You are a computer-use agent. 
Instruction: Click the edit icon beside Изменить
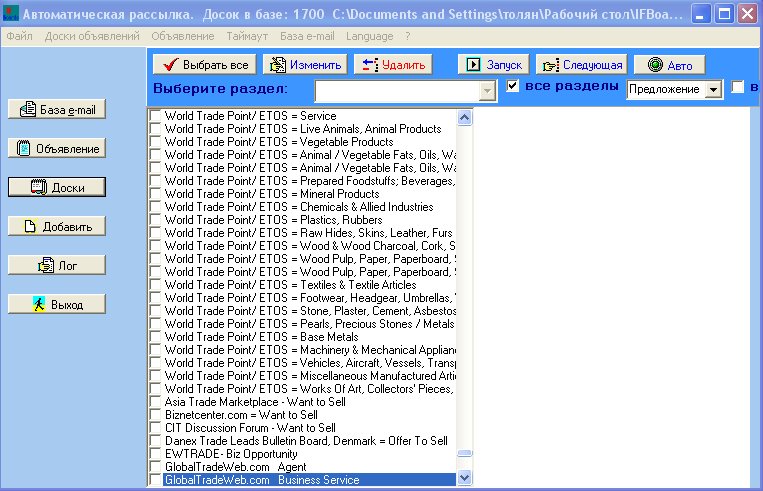[x=278, y=64]
